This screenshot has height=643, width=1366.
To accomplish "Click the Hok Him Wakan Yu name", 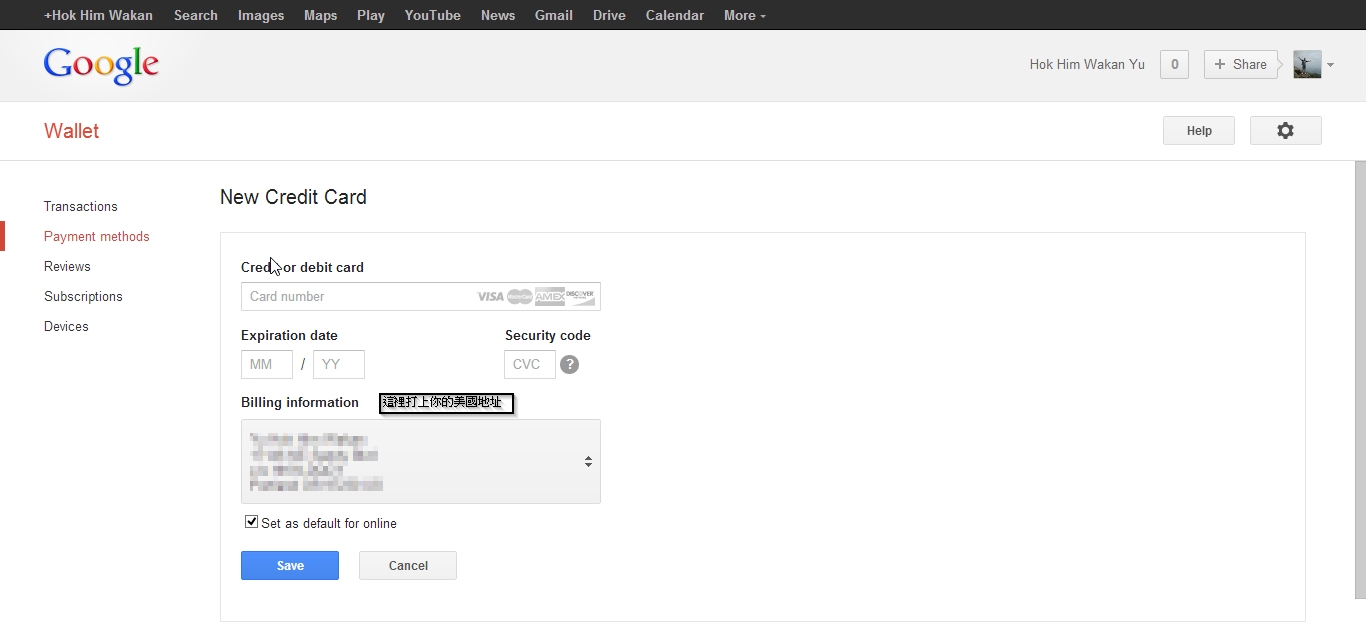I will (1087, 64).
